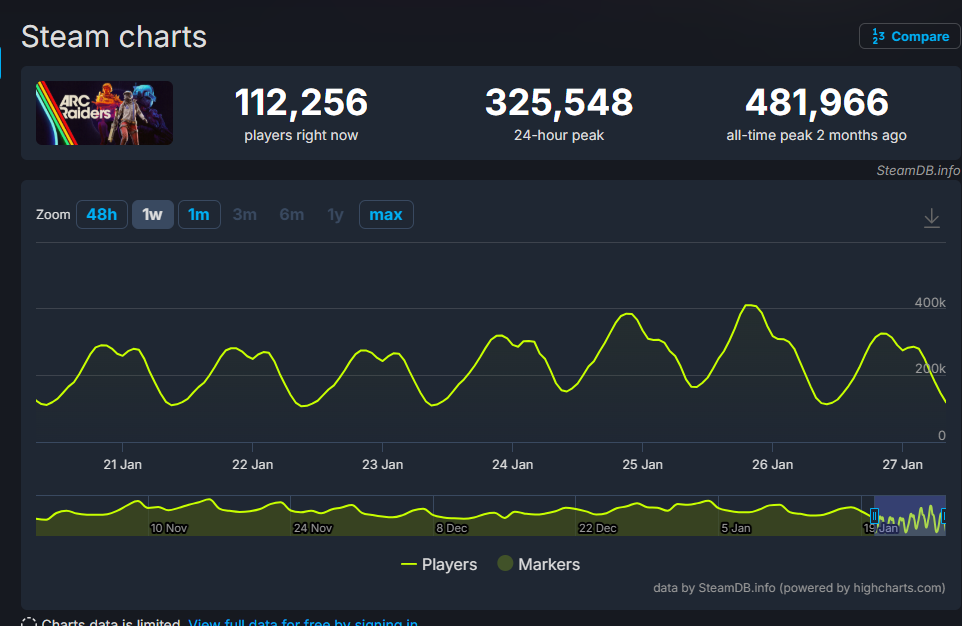Click the left navigator range handle
This screenshot has width=962, height=626.
pyautogui.click(x=874, y=515)
